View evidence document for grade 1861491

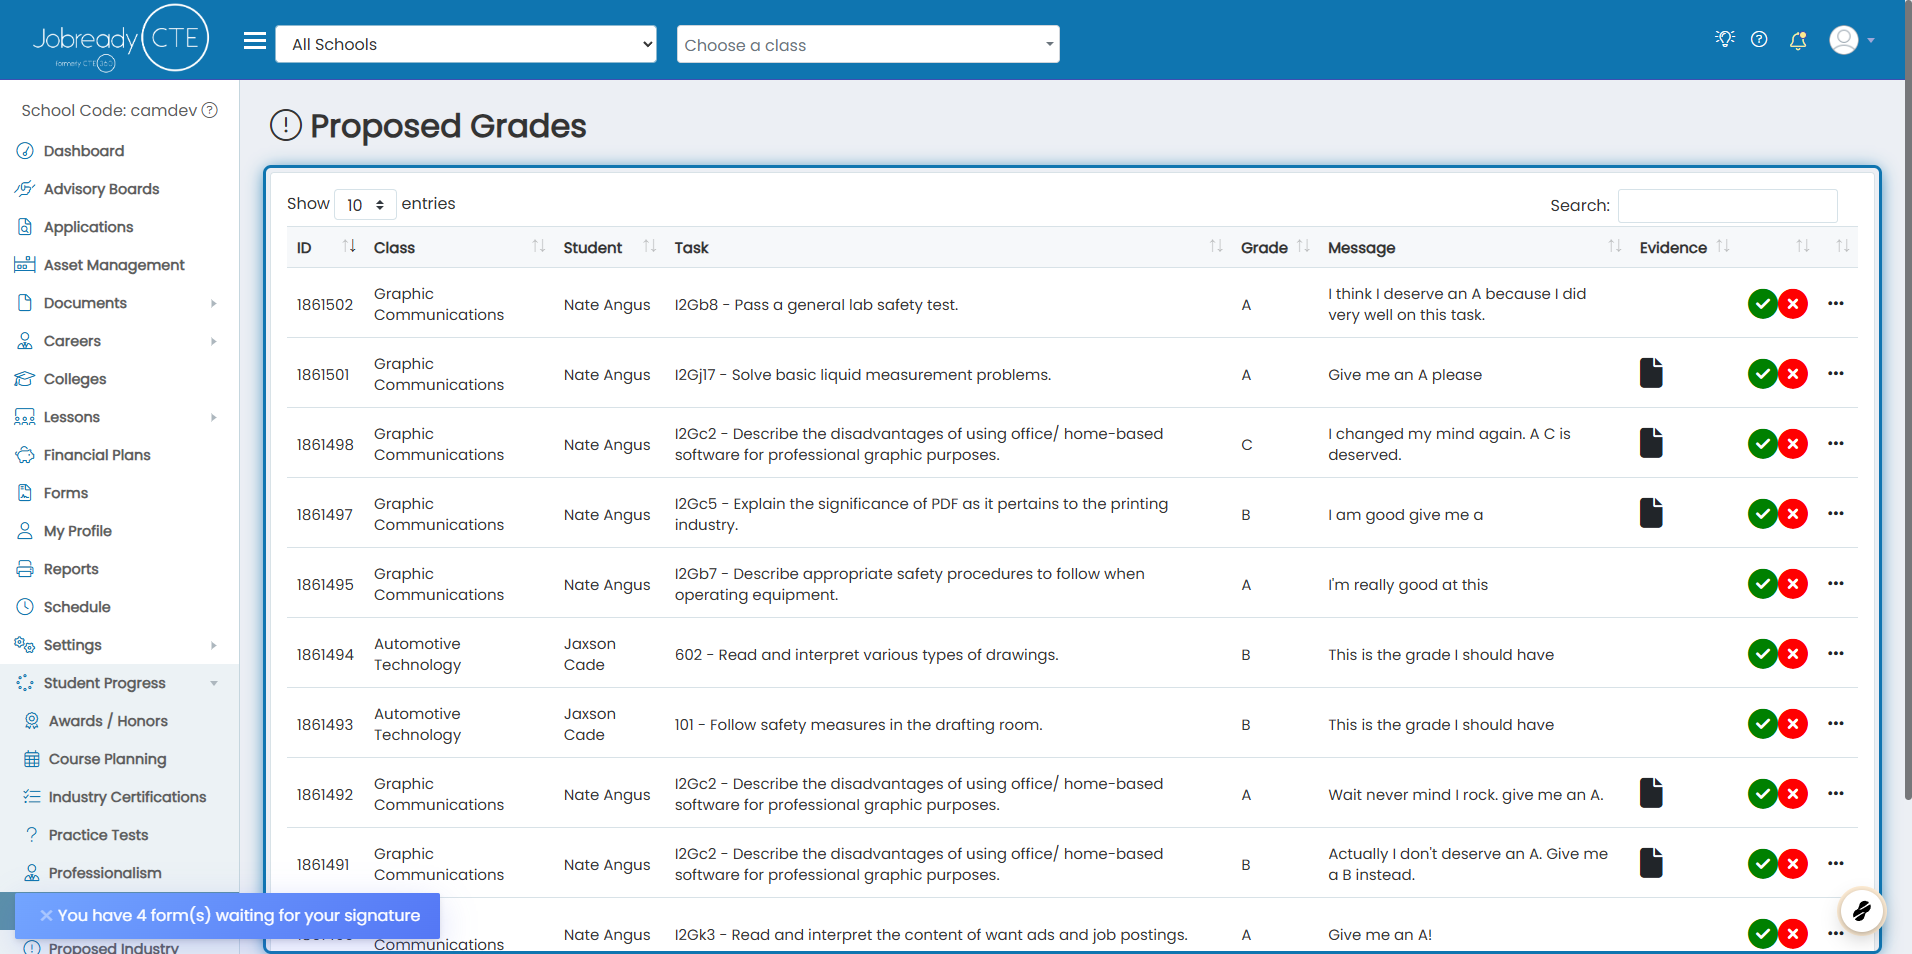(1651, 863)
